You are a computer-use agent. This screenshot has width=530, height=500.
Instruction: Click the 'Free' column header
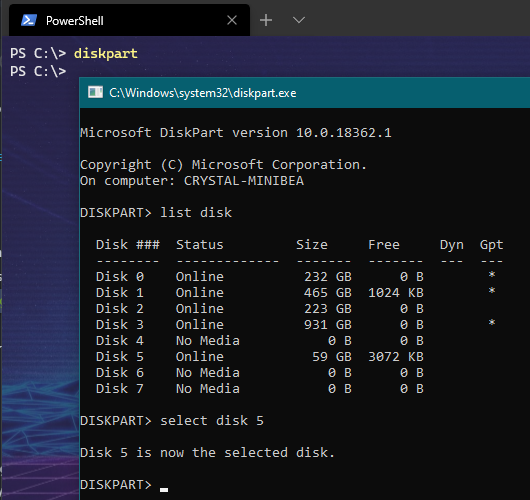click(x=384, y=244)
